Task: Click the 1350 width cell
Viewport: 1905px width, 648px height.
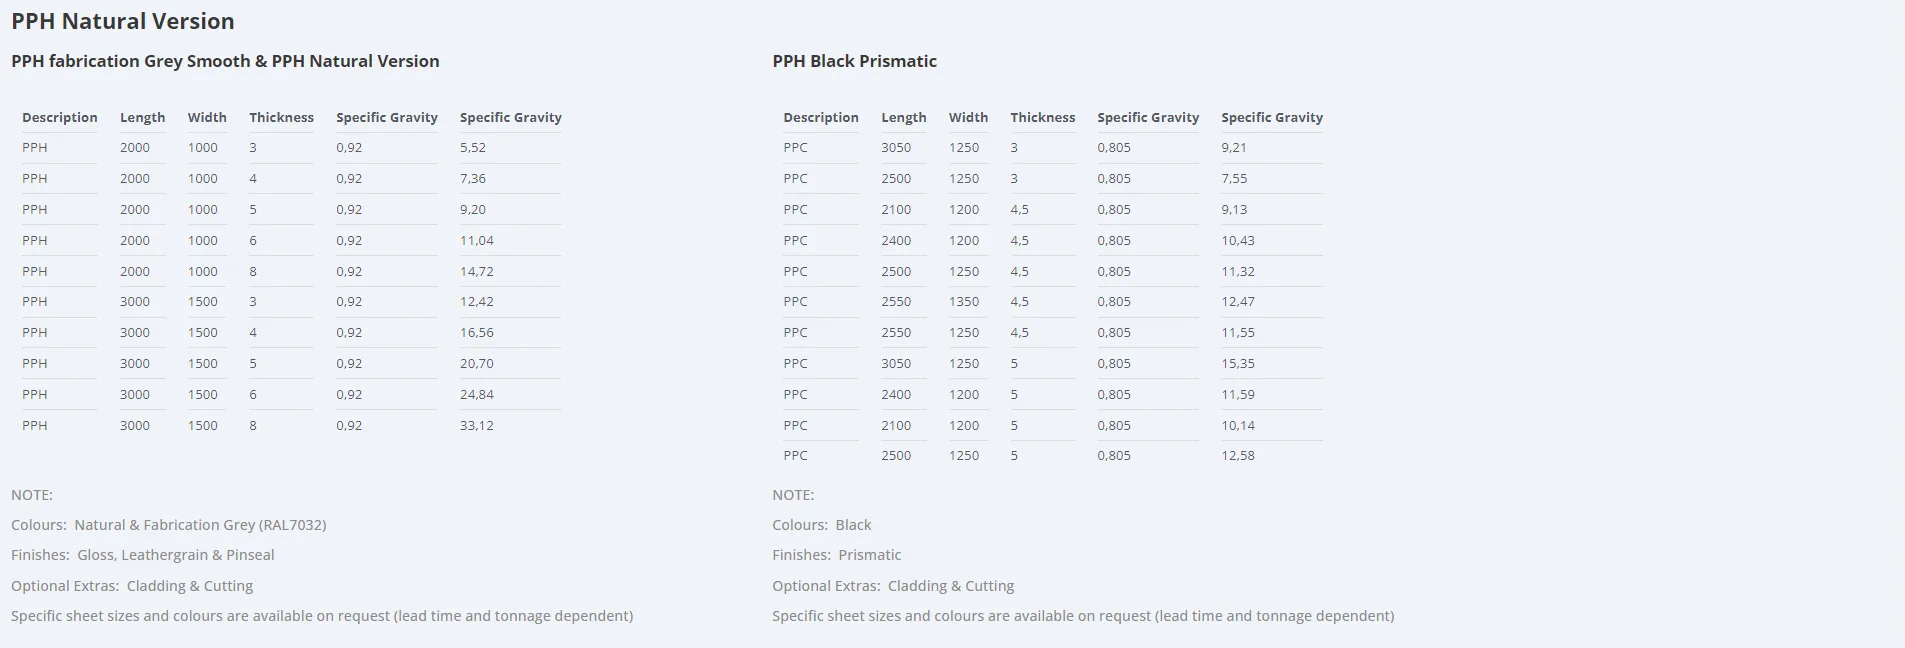Action: tap(964, 301)
